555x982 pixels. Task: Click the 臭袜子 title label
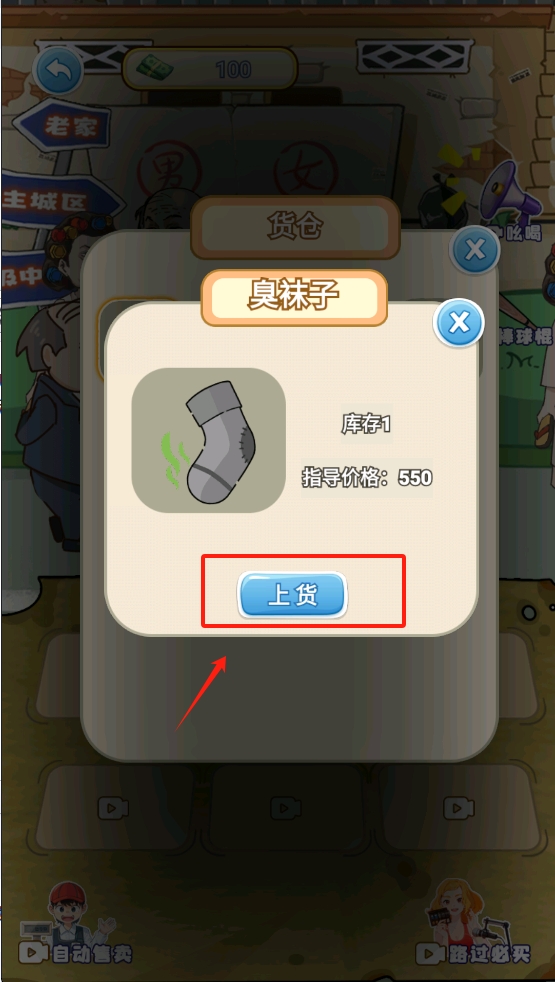click(x=294, y=298)
